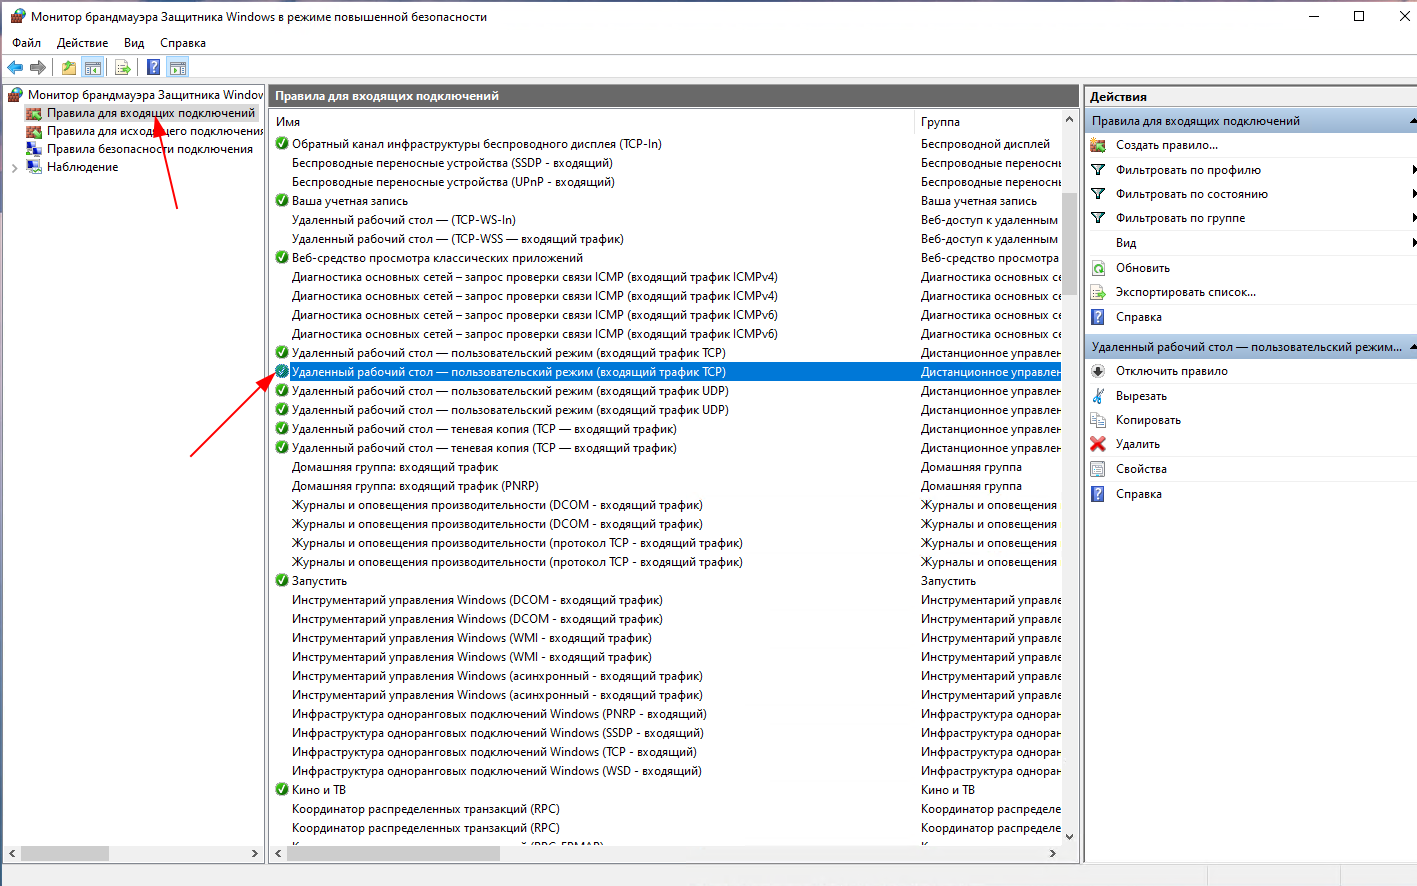This screenshot has height=886, width=1417.
Task: Click the scissors icon next to Вырезать
Action: [x=1098, y=396]
